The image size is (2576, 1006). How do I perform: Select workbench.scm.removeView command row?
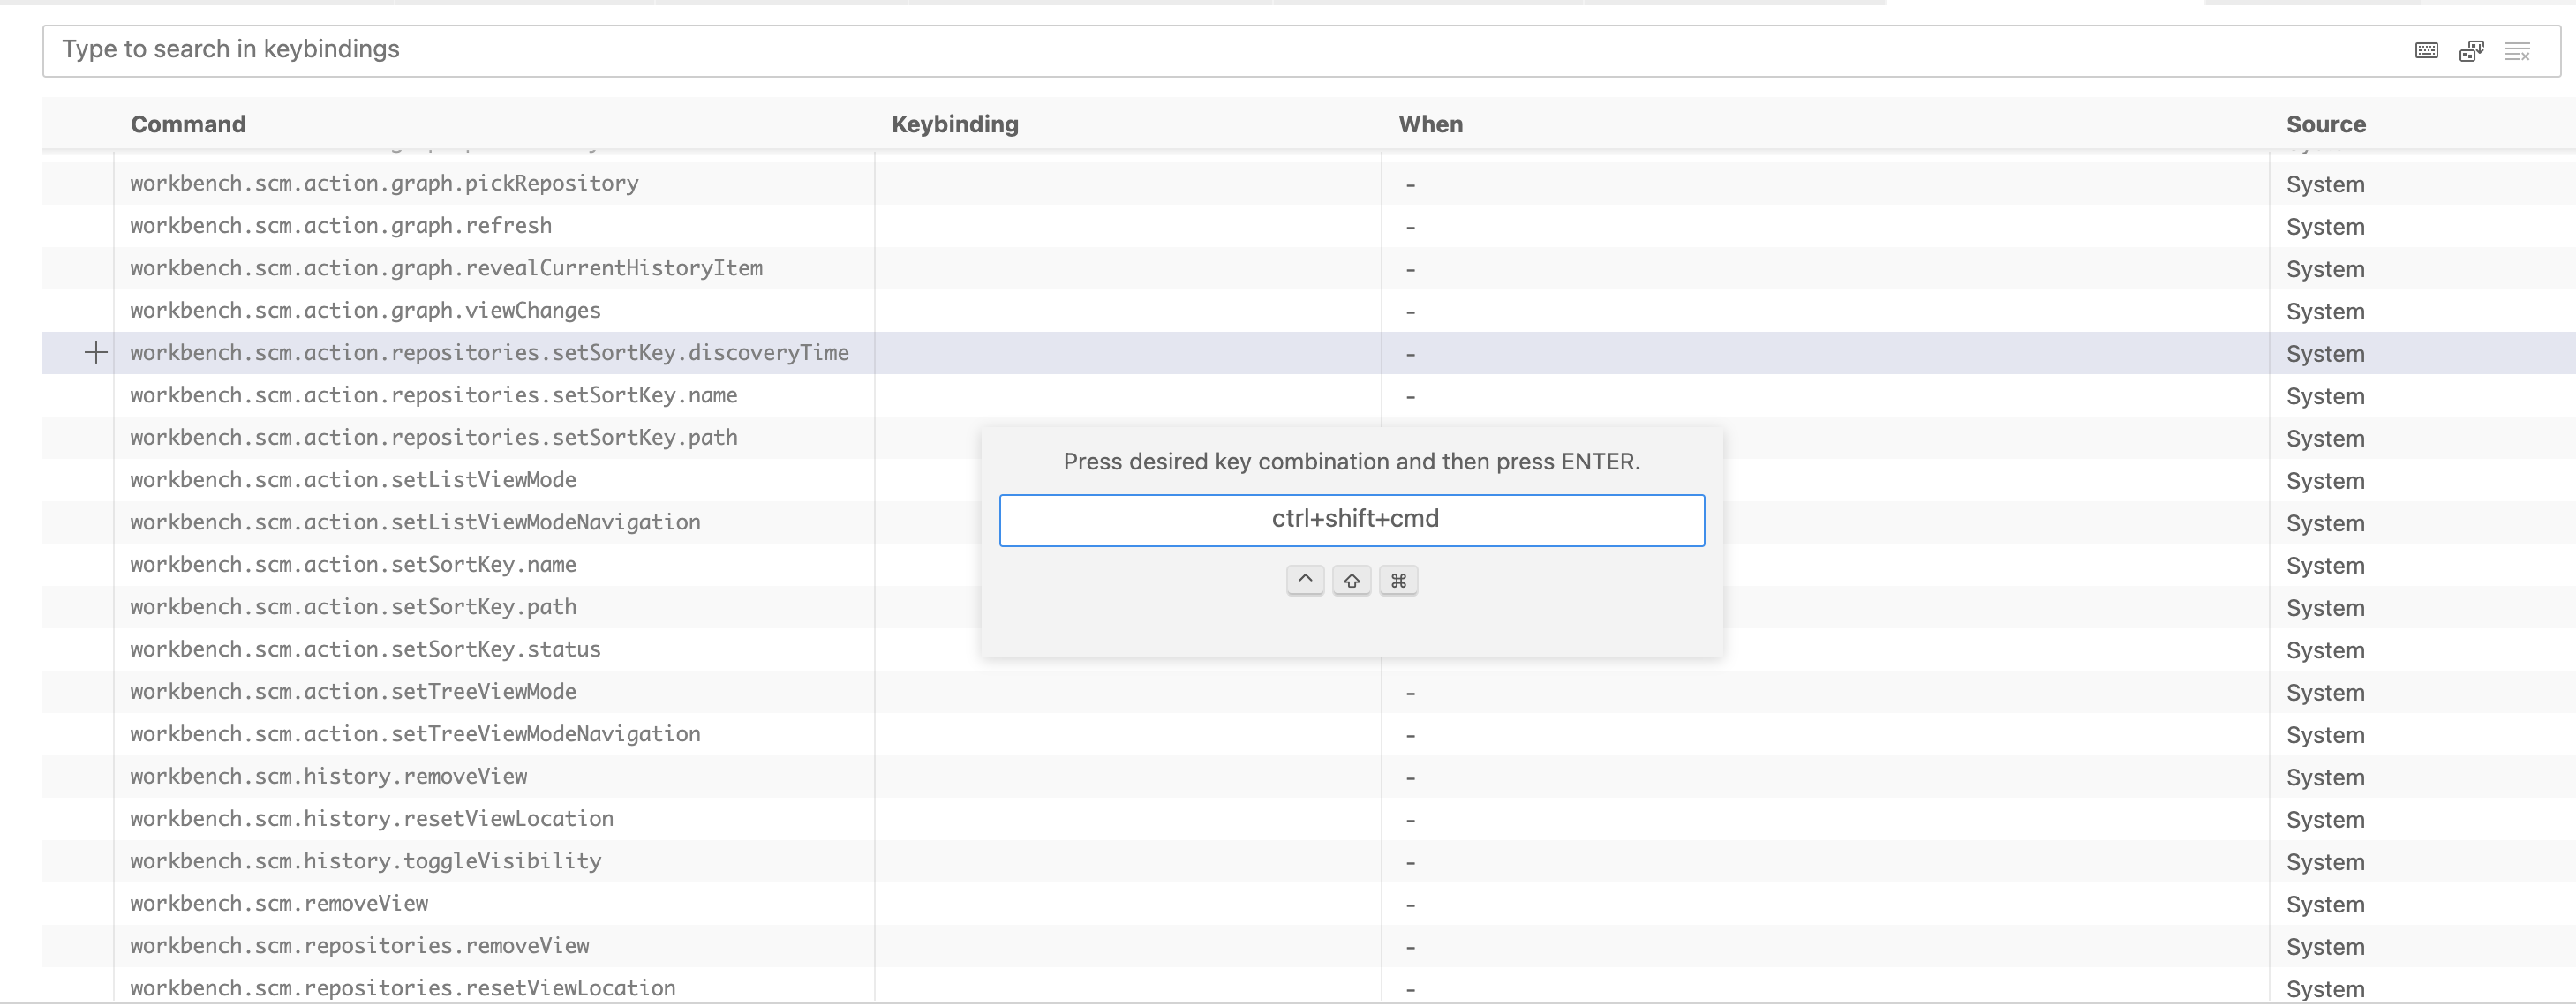coord(279,904)
